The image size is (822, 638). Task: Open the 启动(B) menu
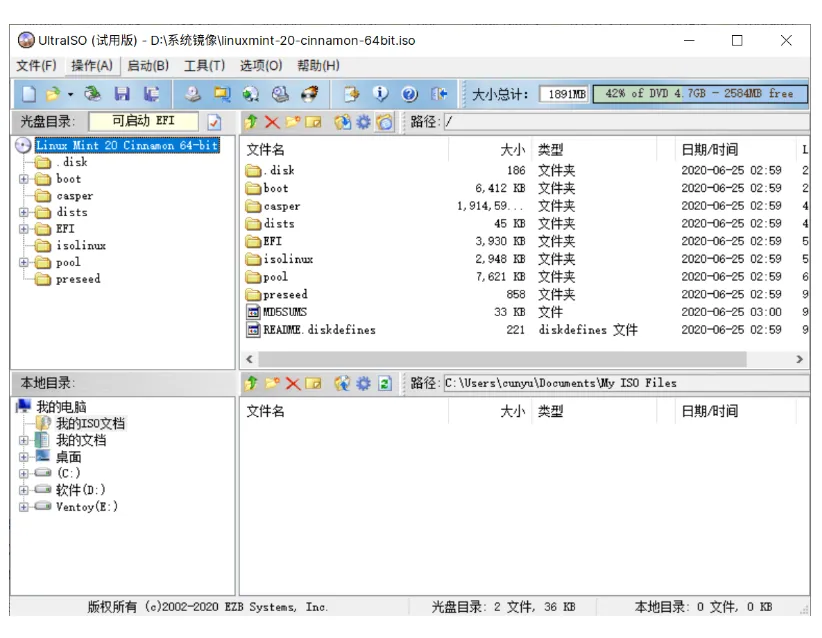click(148, 66)
